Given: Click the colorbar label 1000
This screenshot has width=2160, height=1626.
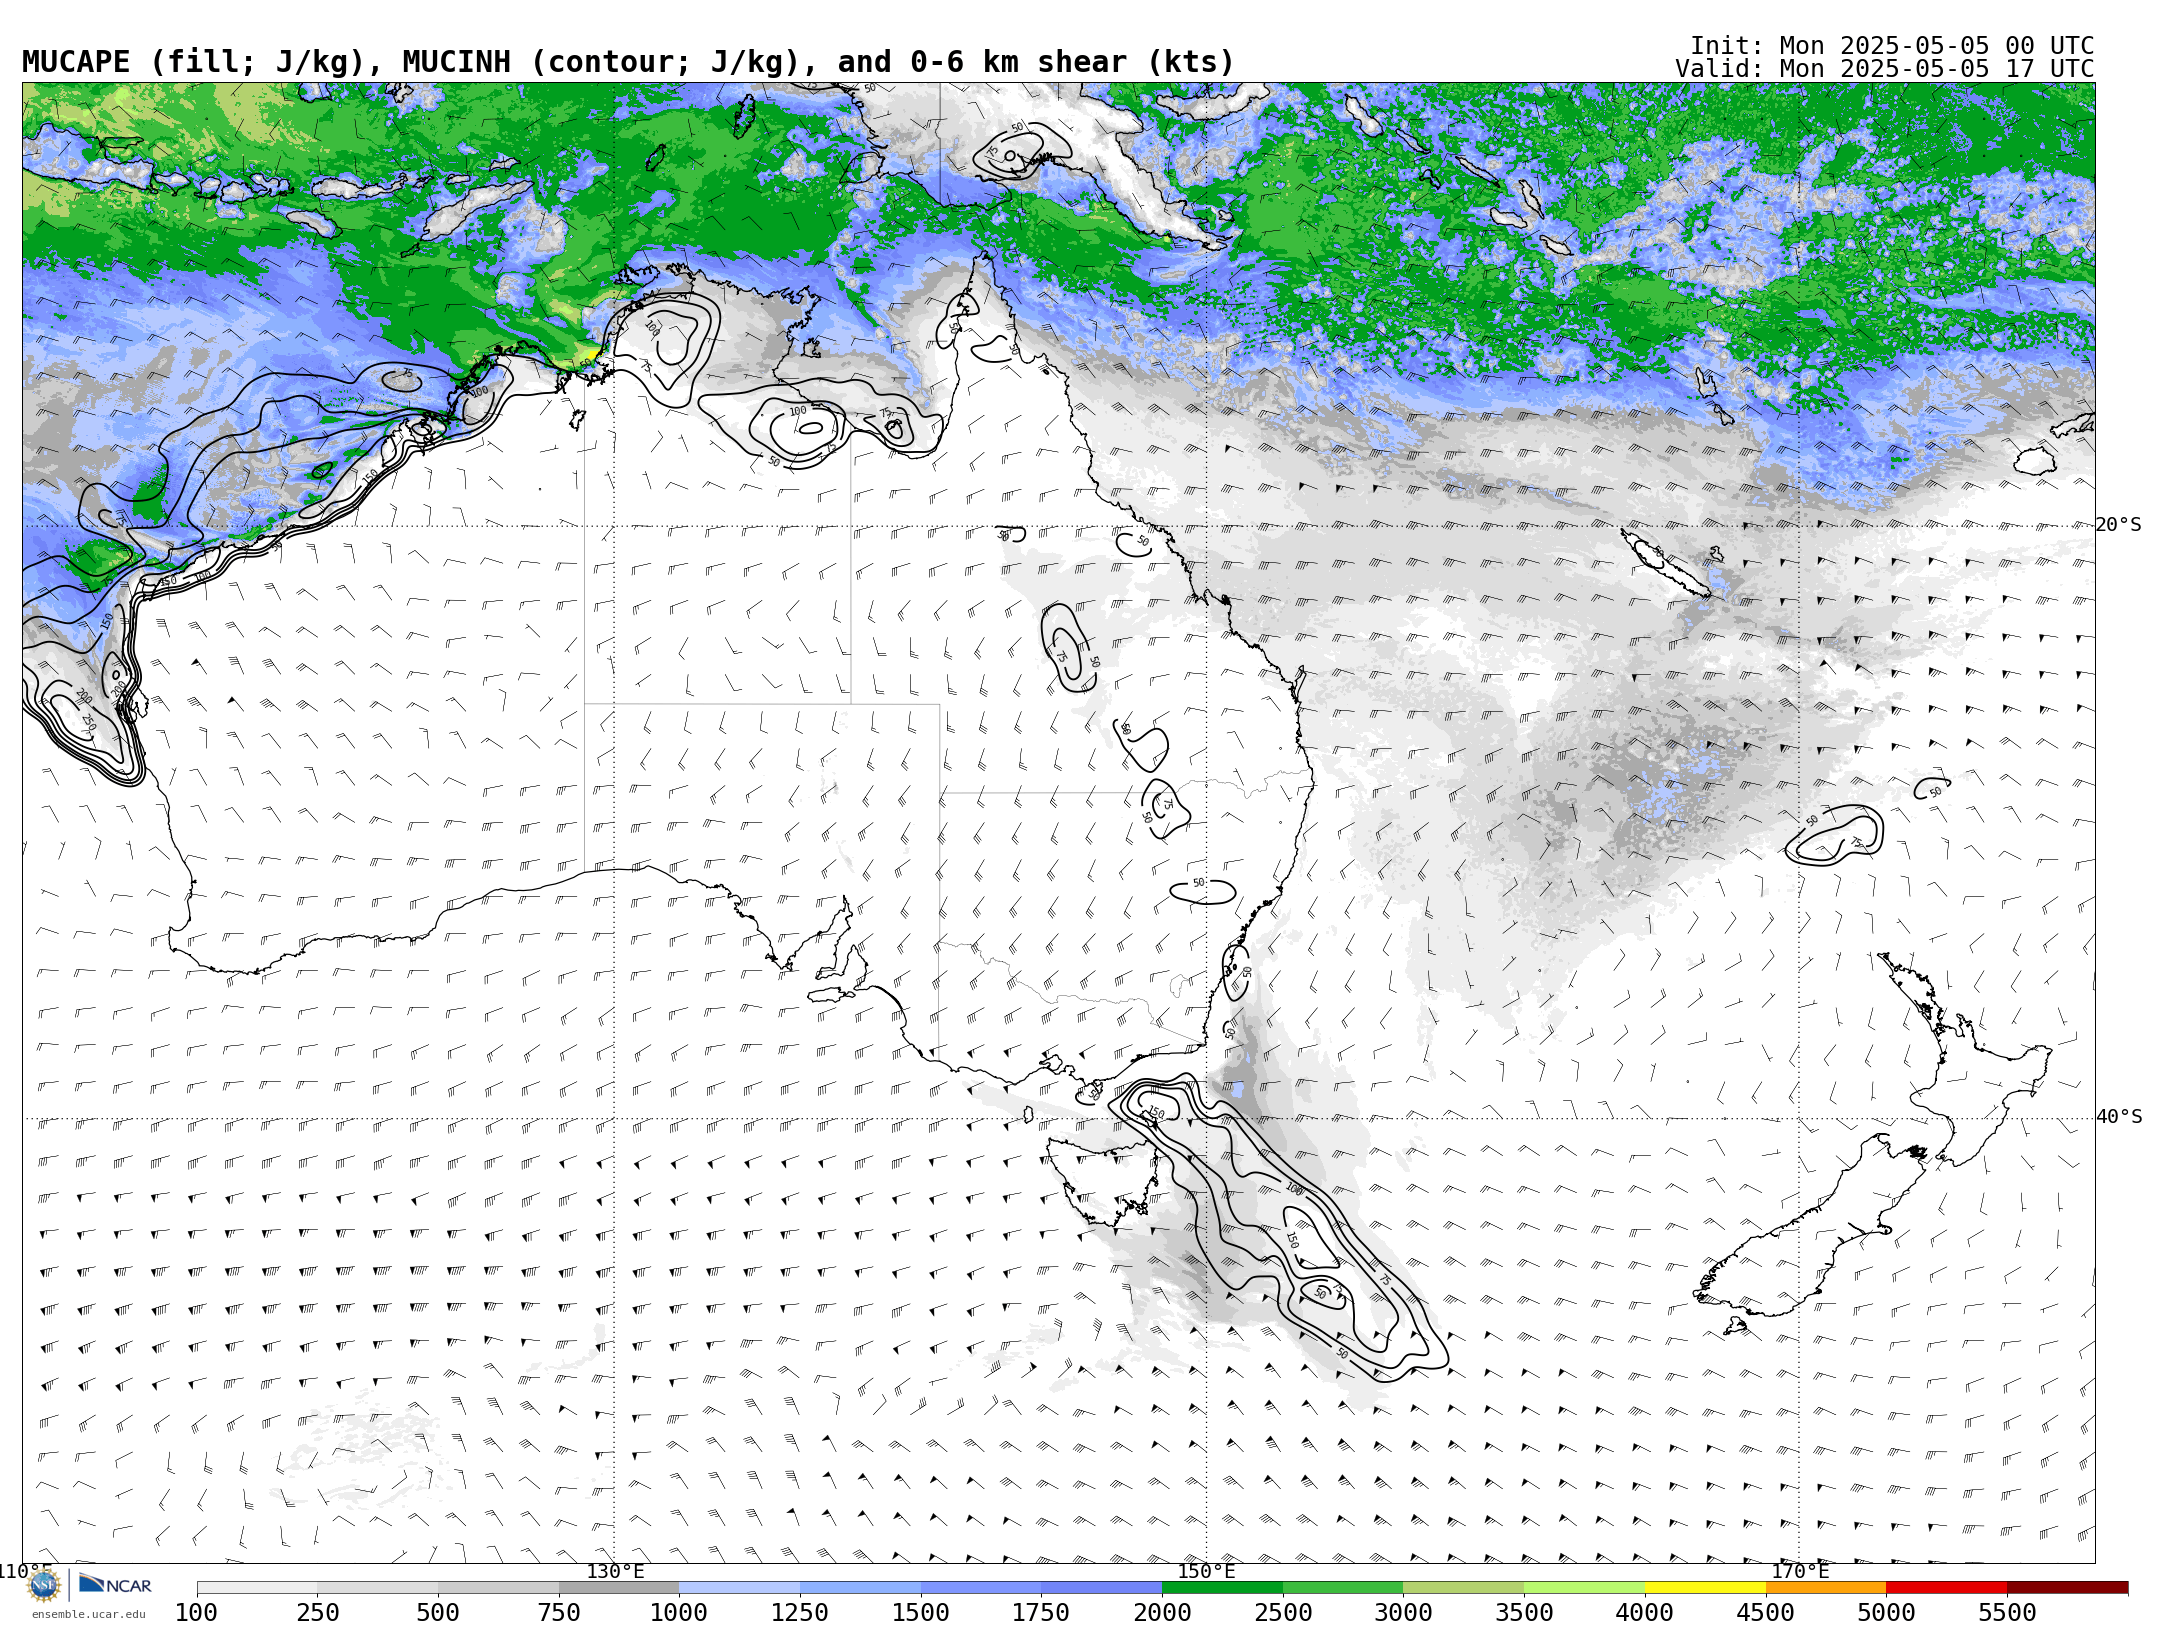Looking at the screenshot, I should click(679, 1613).
